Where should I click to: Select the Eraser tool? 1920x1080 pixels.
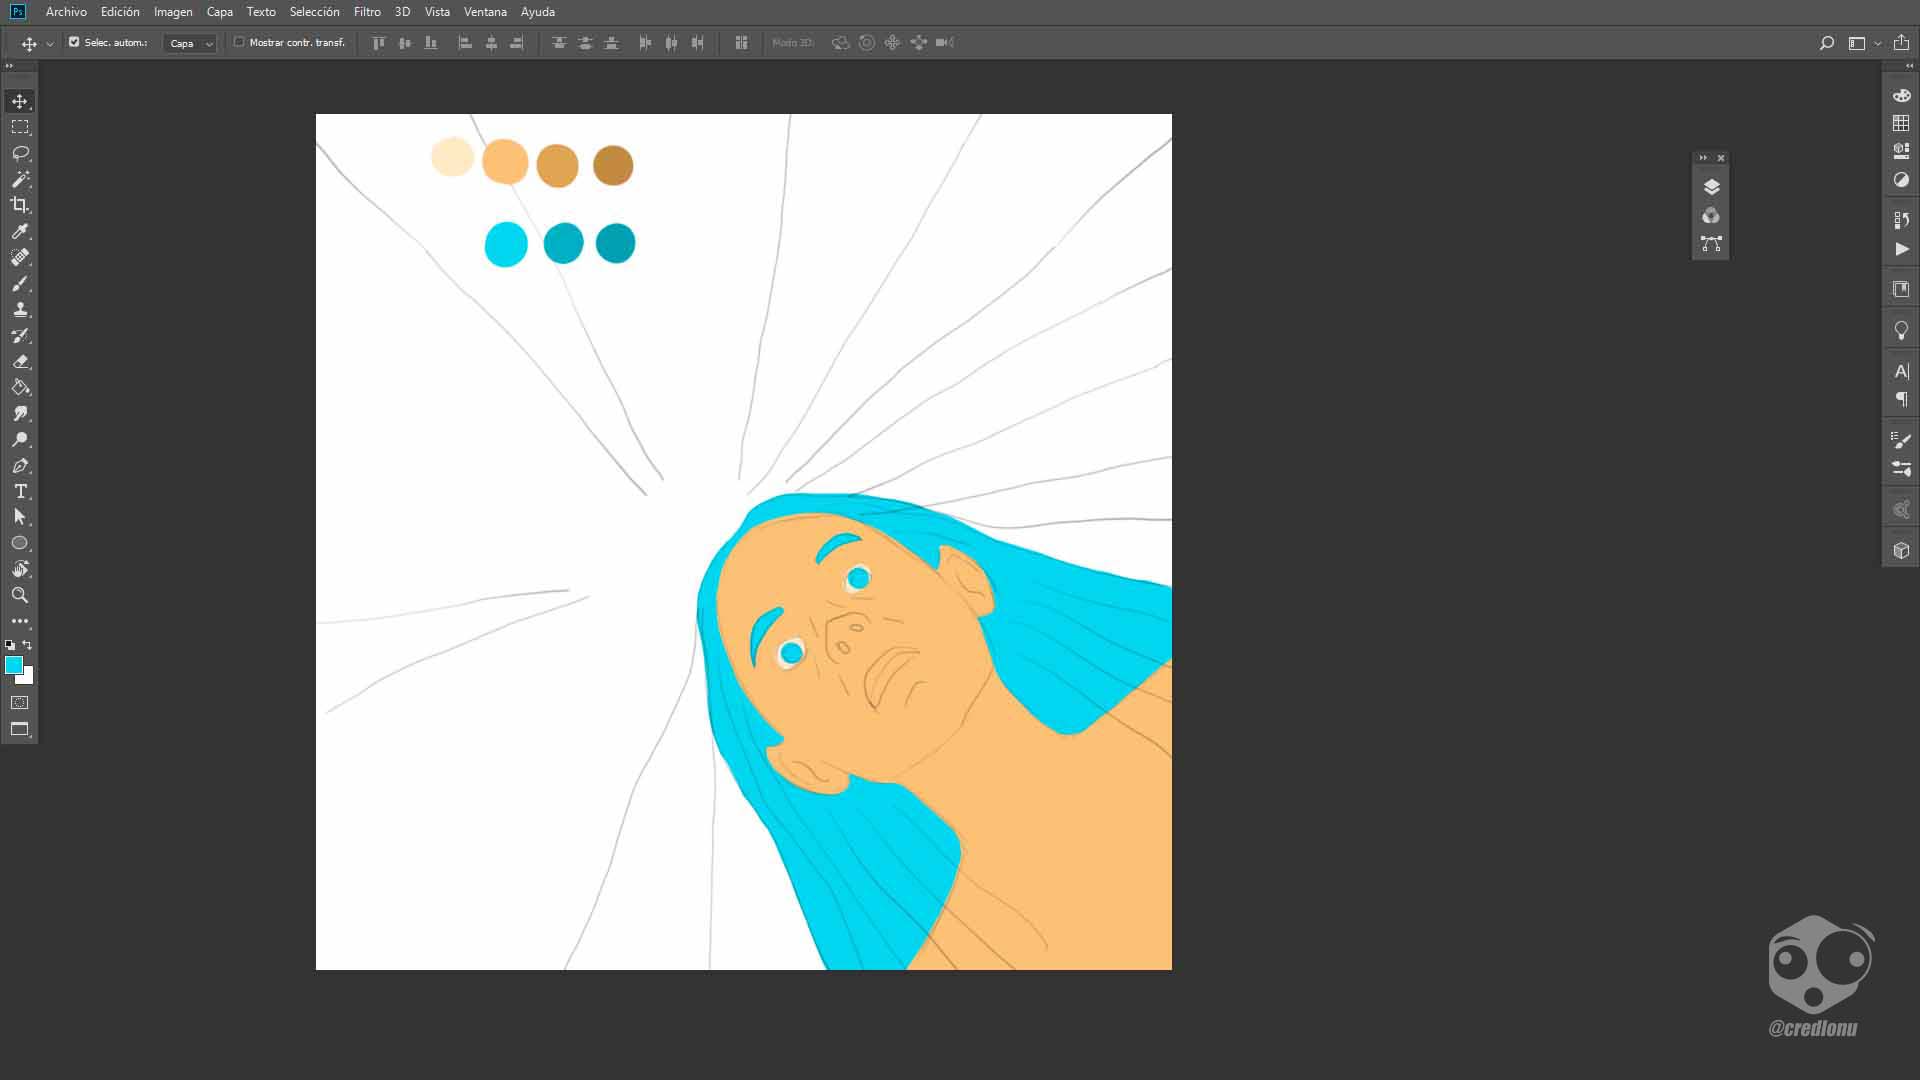(x=20, y=361)
